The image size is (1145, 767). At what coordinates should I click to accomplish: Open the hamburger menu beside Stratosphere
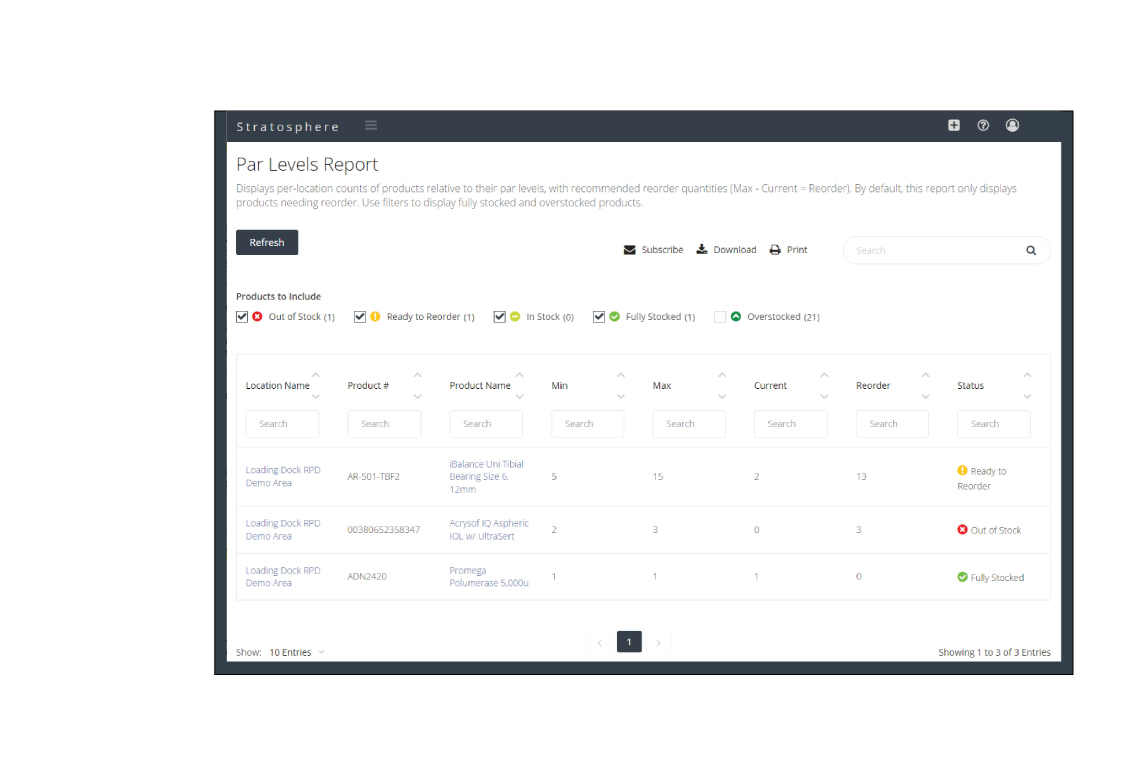point(371,126)
